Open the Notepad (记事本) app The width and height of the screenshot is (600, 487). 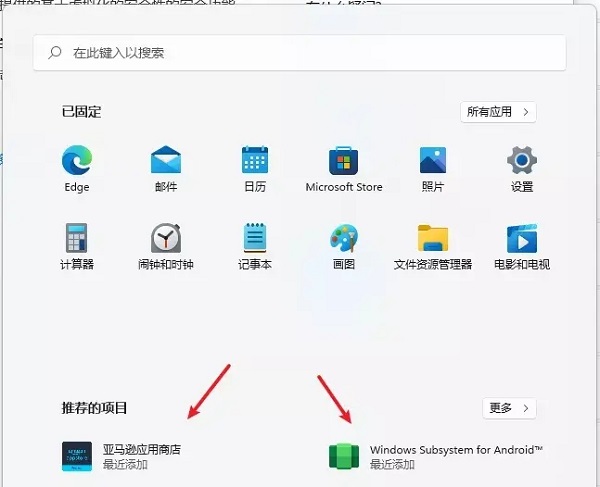255,238
